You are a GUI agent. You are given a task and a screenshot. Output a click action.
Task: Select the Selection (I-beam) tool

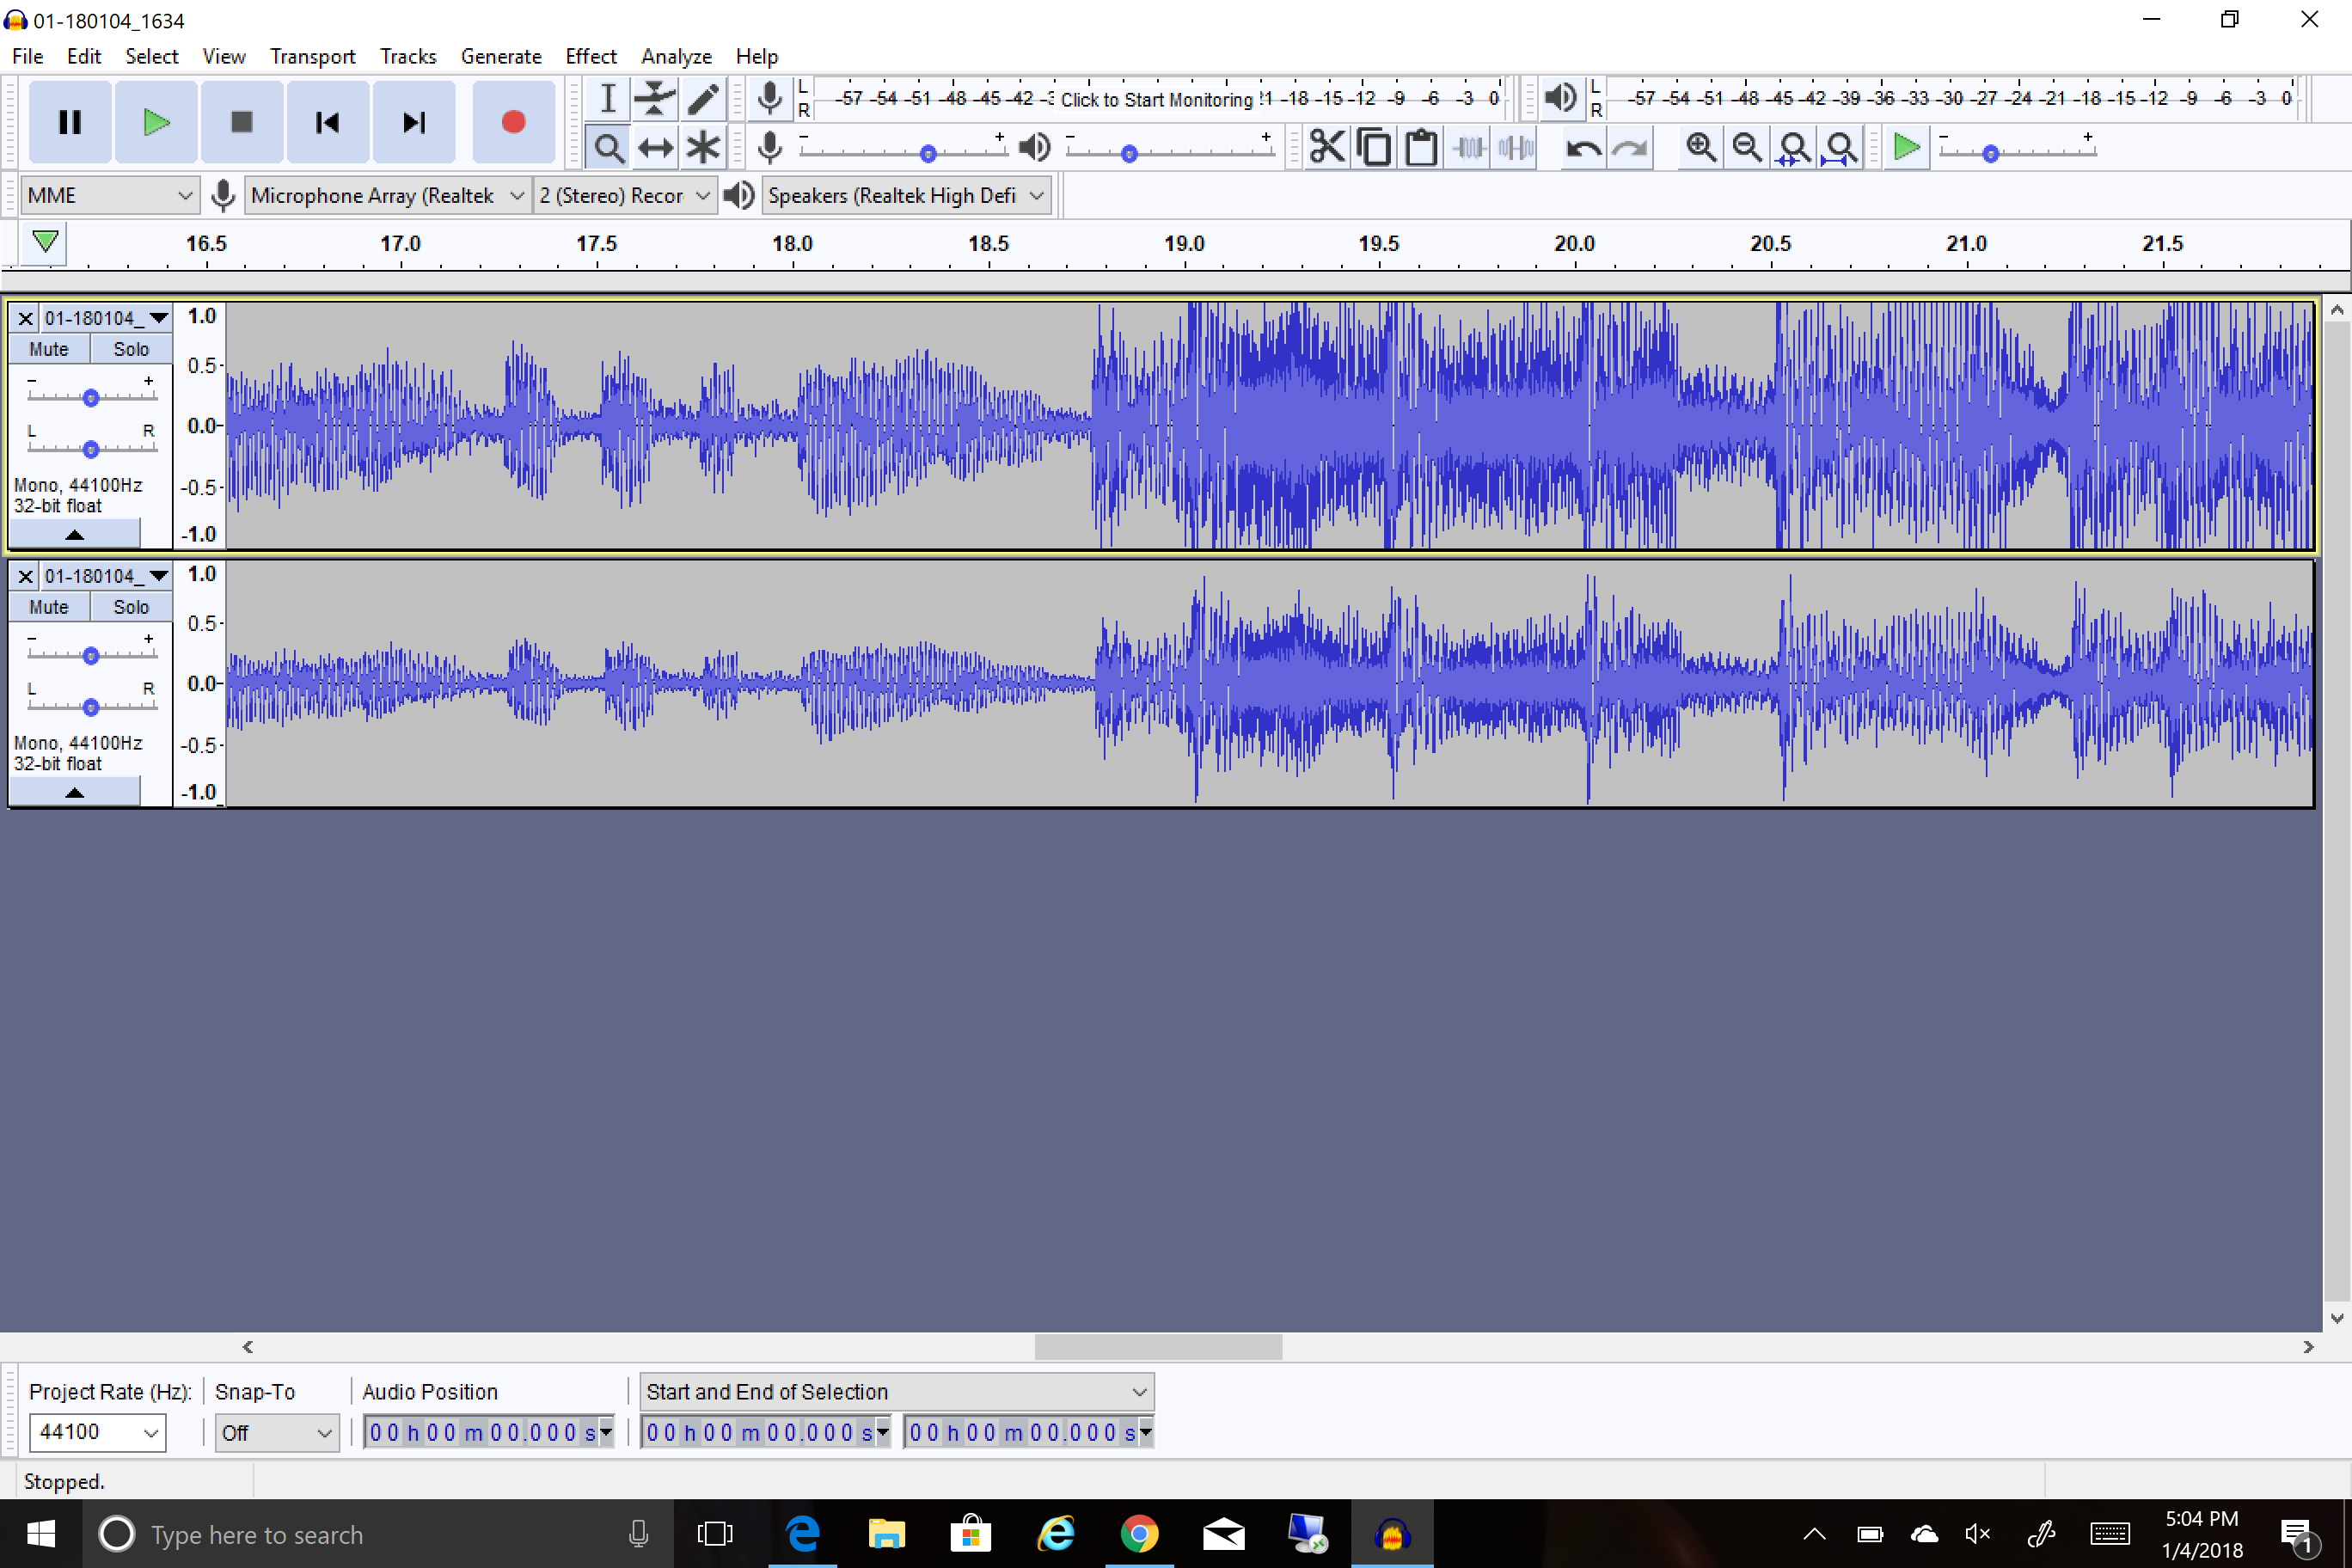click(607, 99)
